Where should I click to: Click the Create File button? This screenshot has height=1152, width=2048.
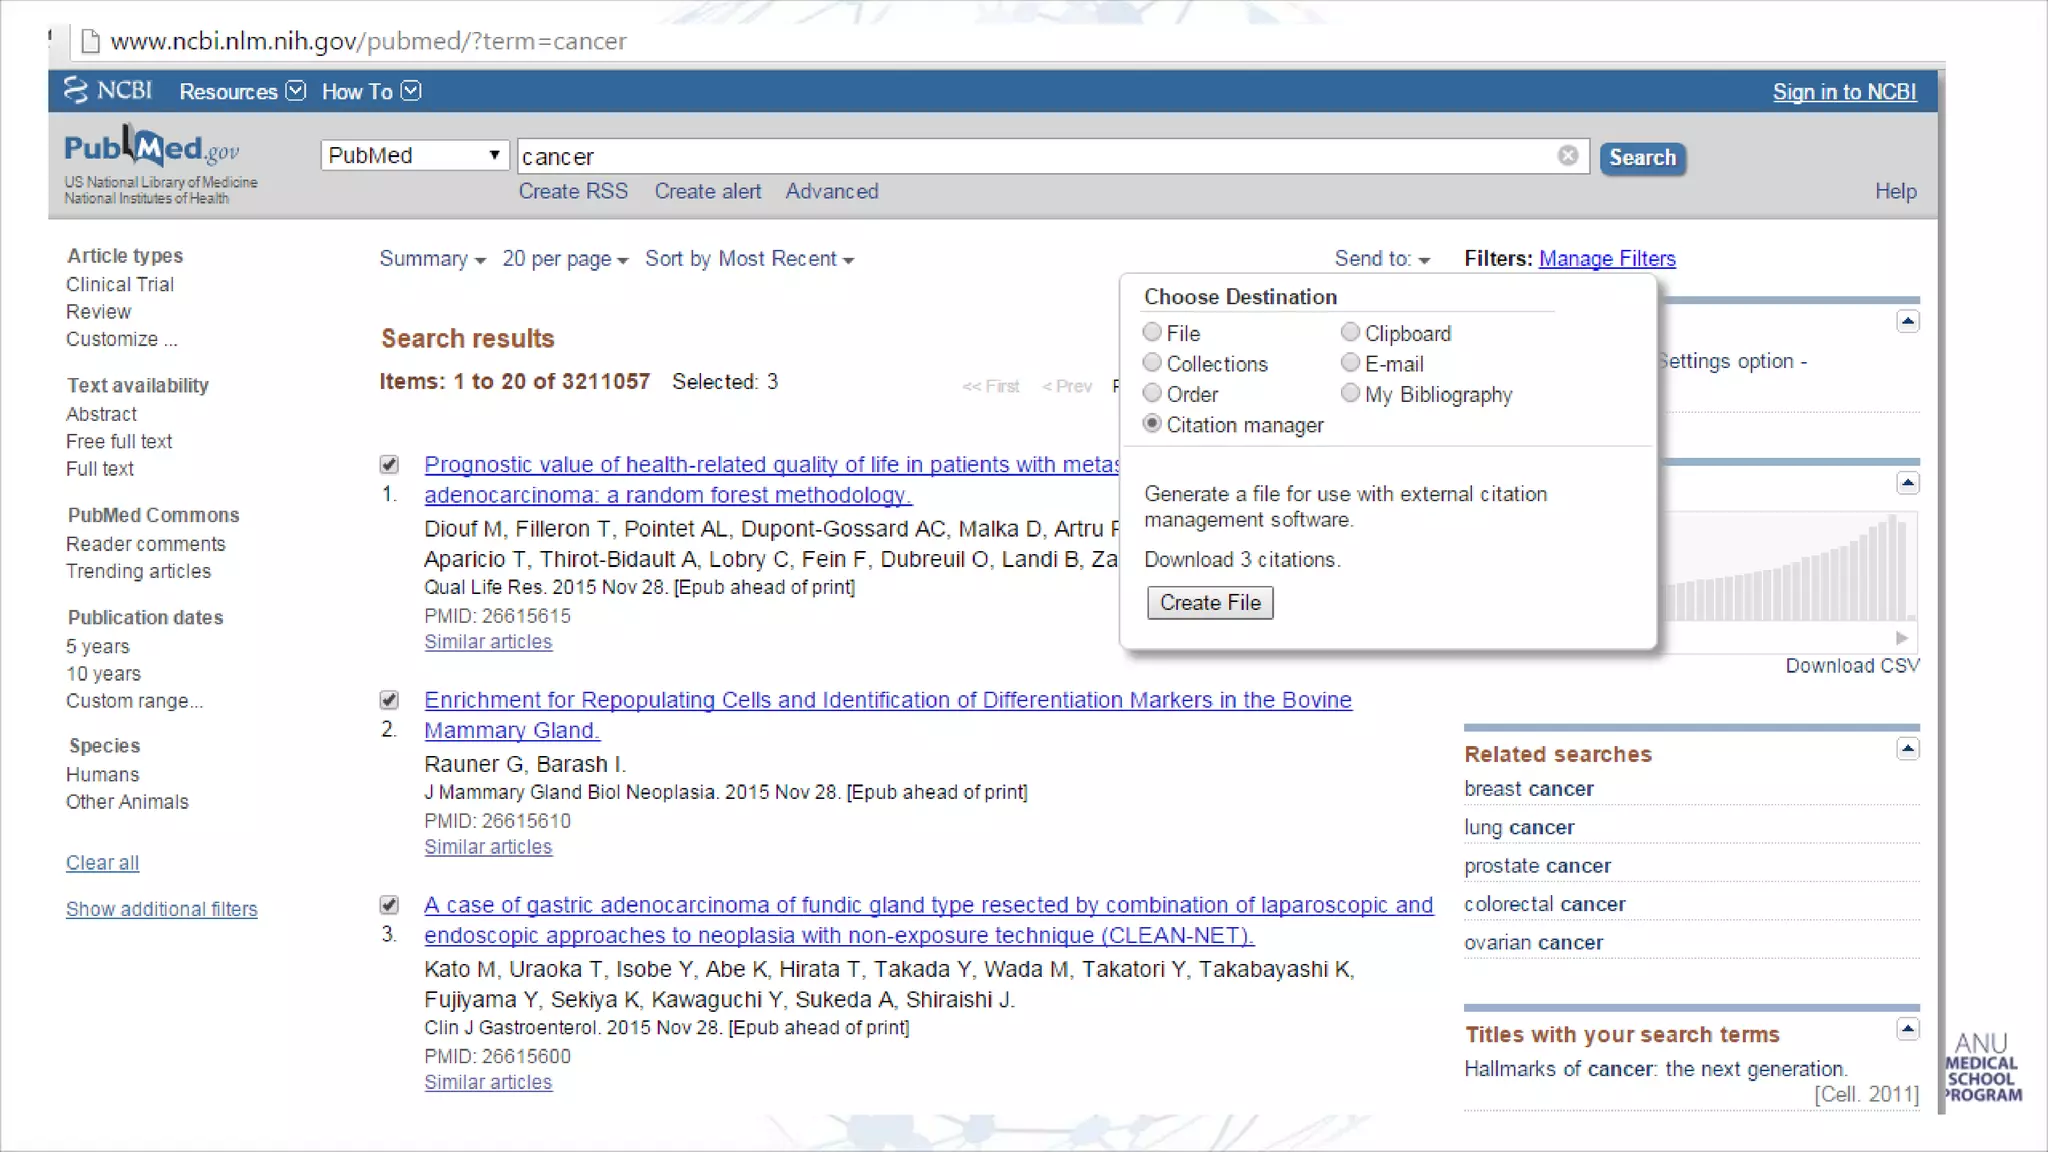[x=1210, y=603]
